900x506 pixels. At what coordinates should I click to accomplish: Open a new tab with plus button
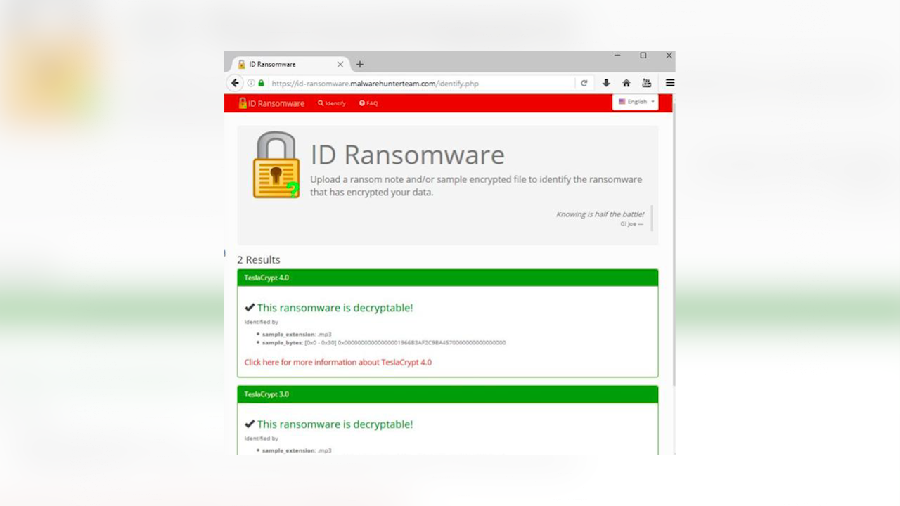[360, 64]
